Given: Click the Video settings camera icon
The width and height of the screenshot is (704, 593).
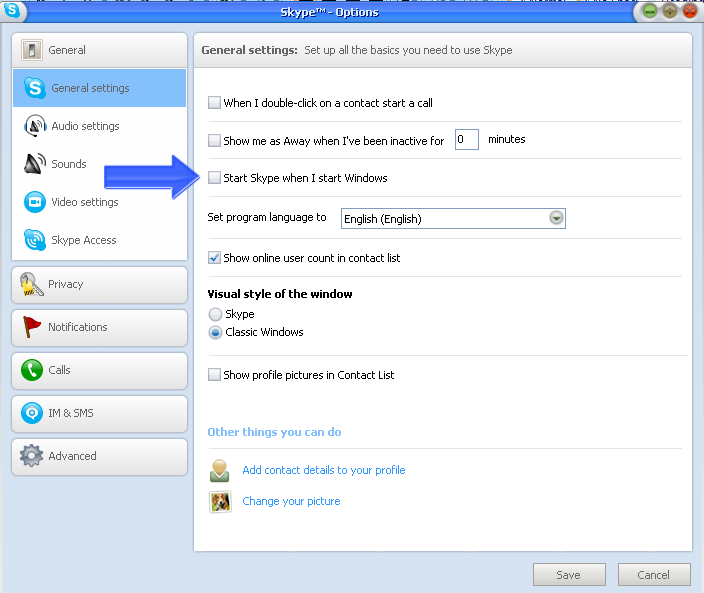Looking at the screenshot, I should 35,202.
